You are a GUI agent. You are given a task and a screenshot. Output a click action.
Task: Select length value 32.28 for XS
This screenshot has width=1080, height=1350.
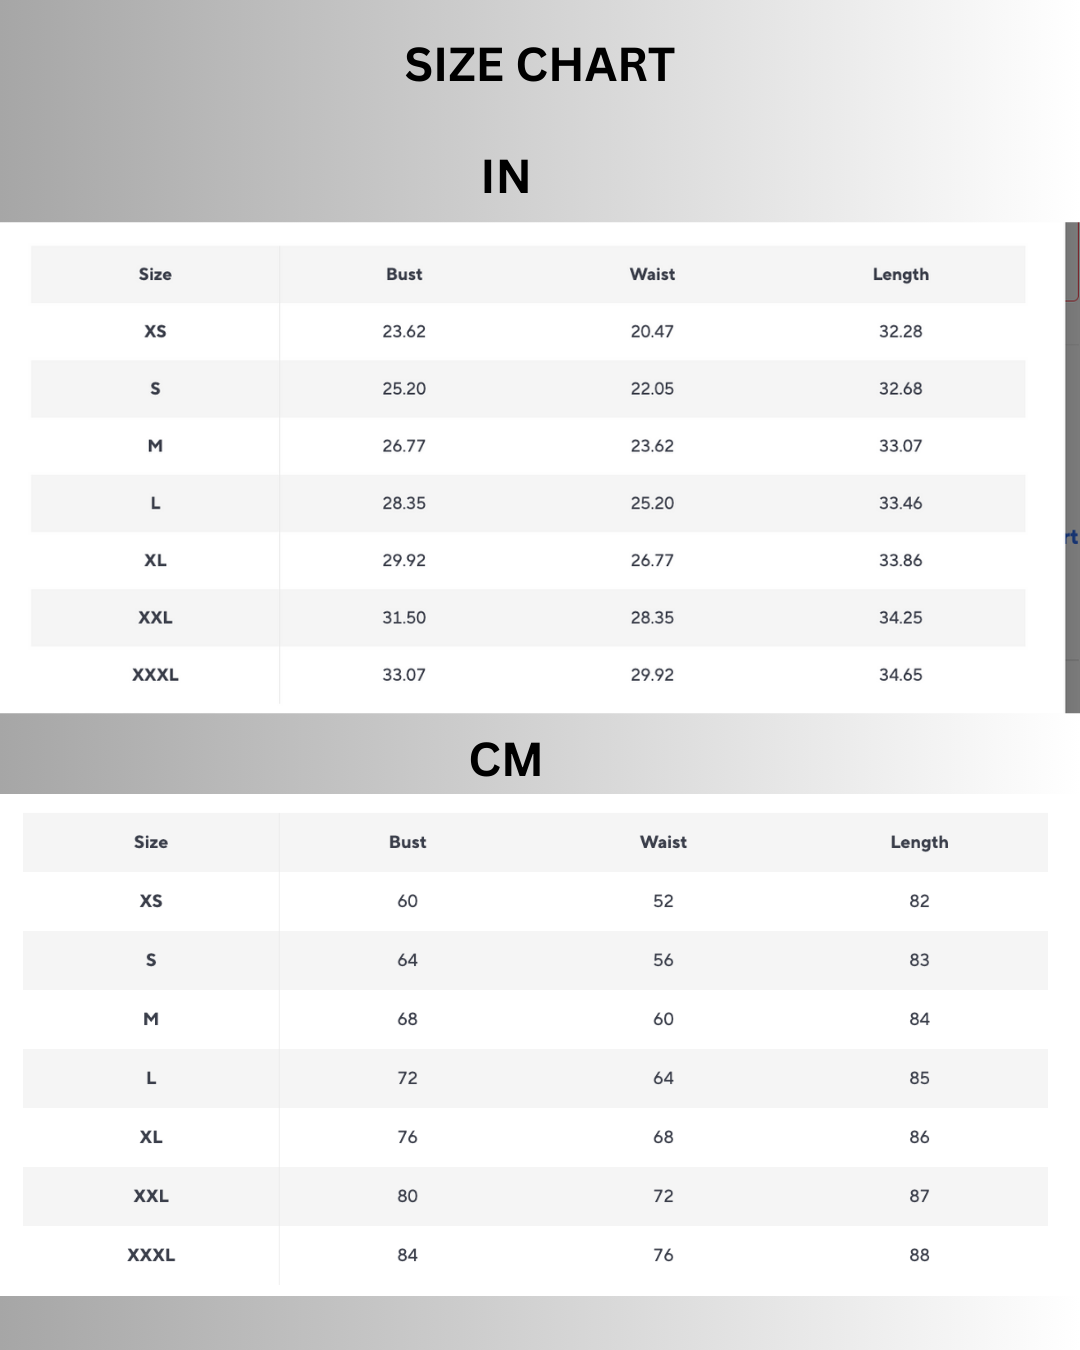[900, 331]
